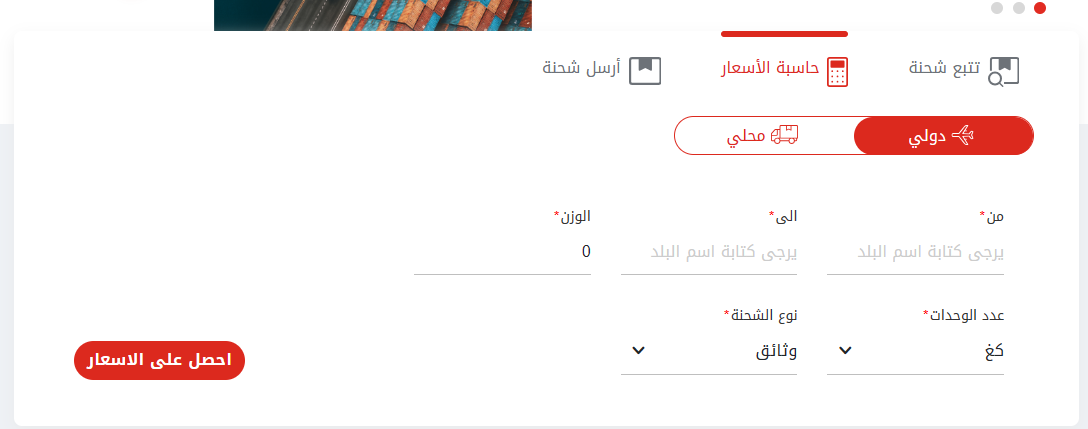Open the نوع الشحنة shipment type dropdown
The width and height of the screenshot is (1088, 429).
[708, 351]
